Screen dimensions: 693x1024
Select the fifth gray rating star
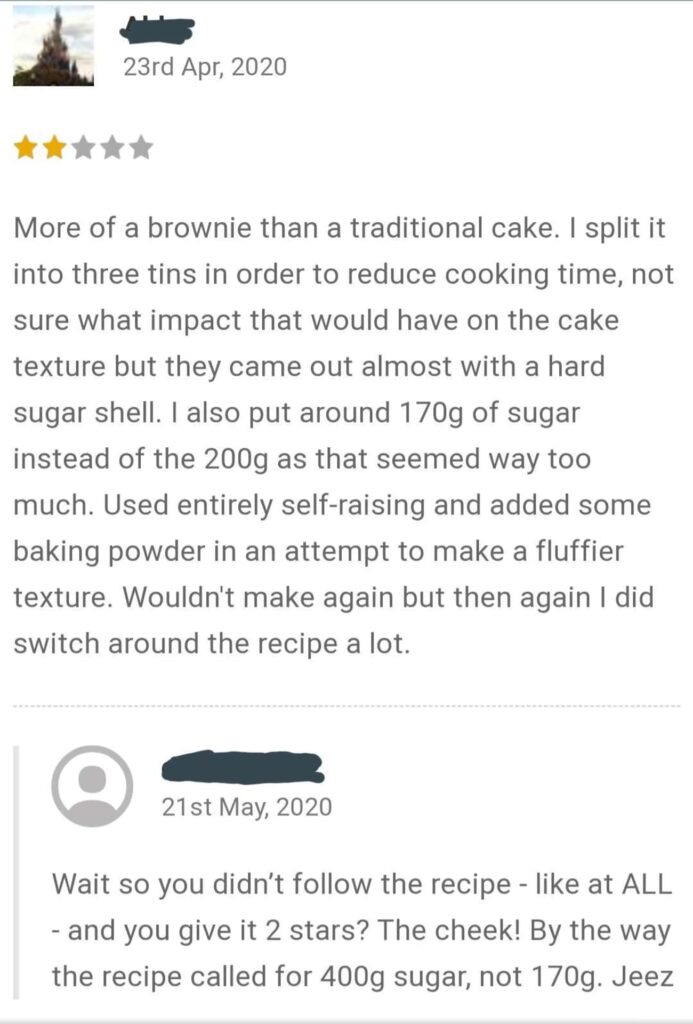[140, 148]
